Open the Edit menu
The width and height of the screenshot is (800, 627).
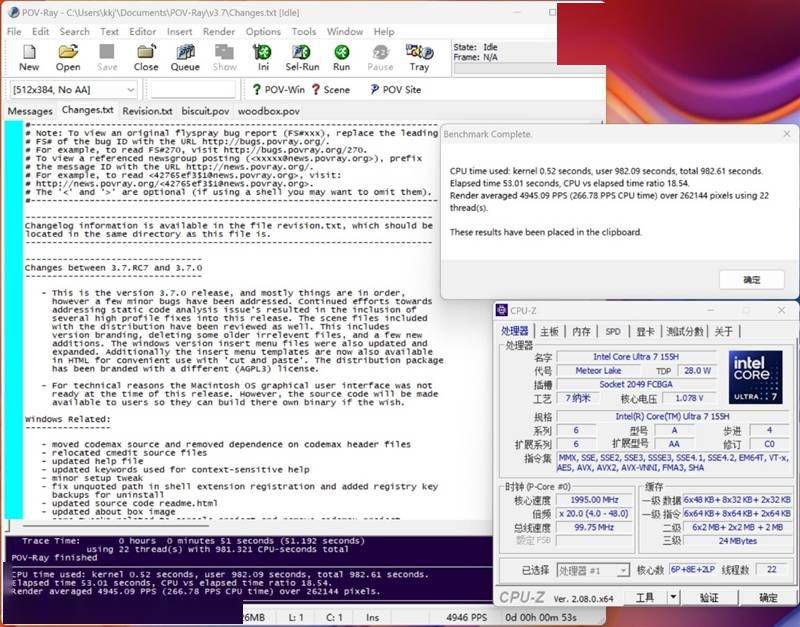point(40,32)
